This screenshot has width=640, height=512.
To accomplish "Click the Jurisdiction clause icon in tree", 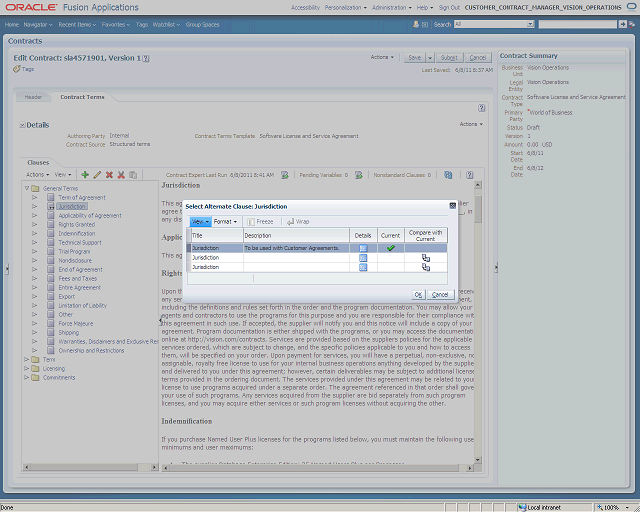I will coord(51,207).
